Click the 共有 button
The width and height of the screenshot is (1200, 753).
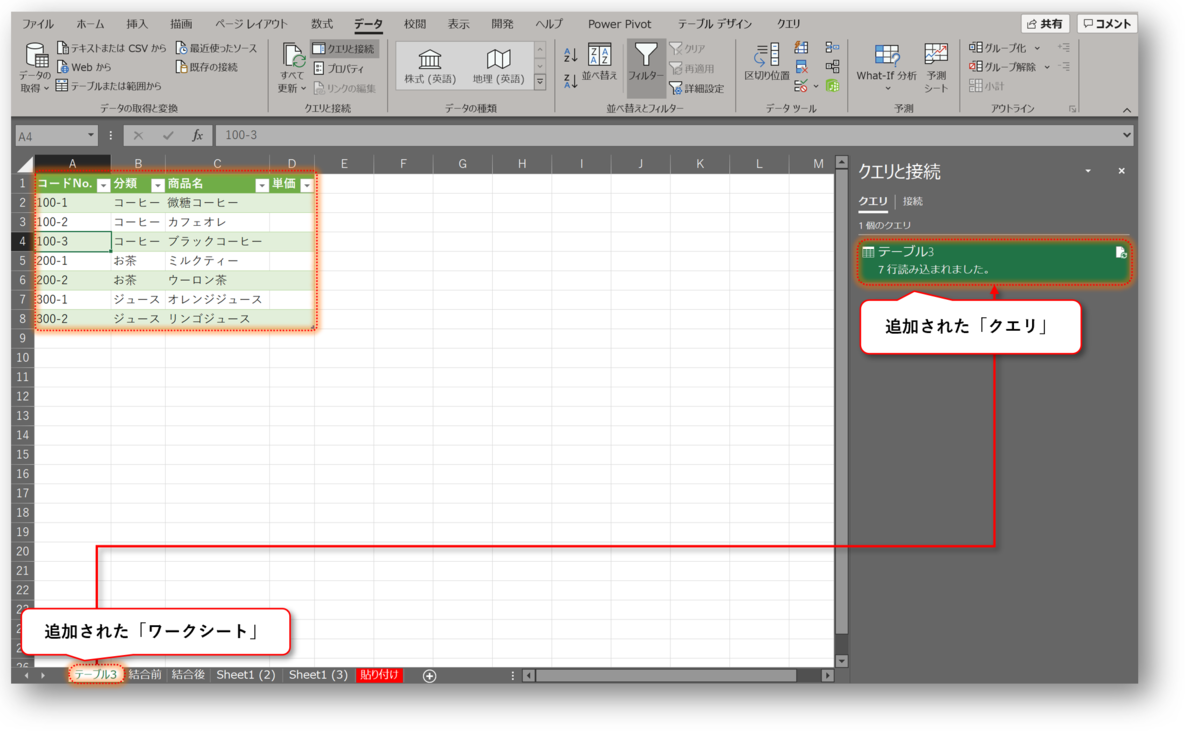[x=1044, y=23]
